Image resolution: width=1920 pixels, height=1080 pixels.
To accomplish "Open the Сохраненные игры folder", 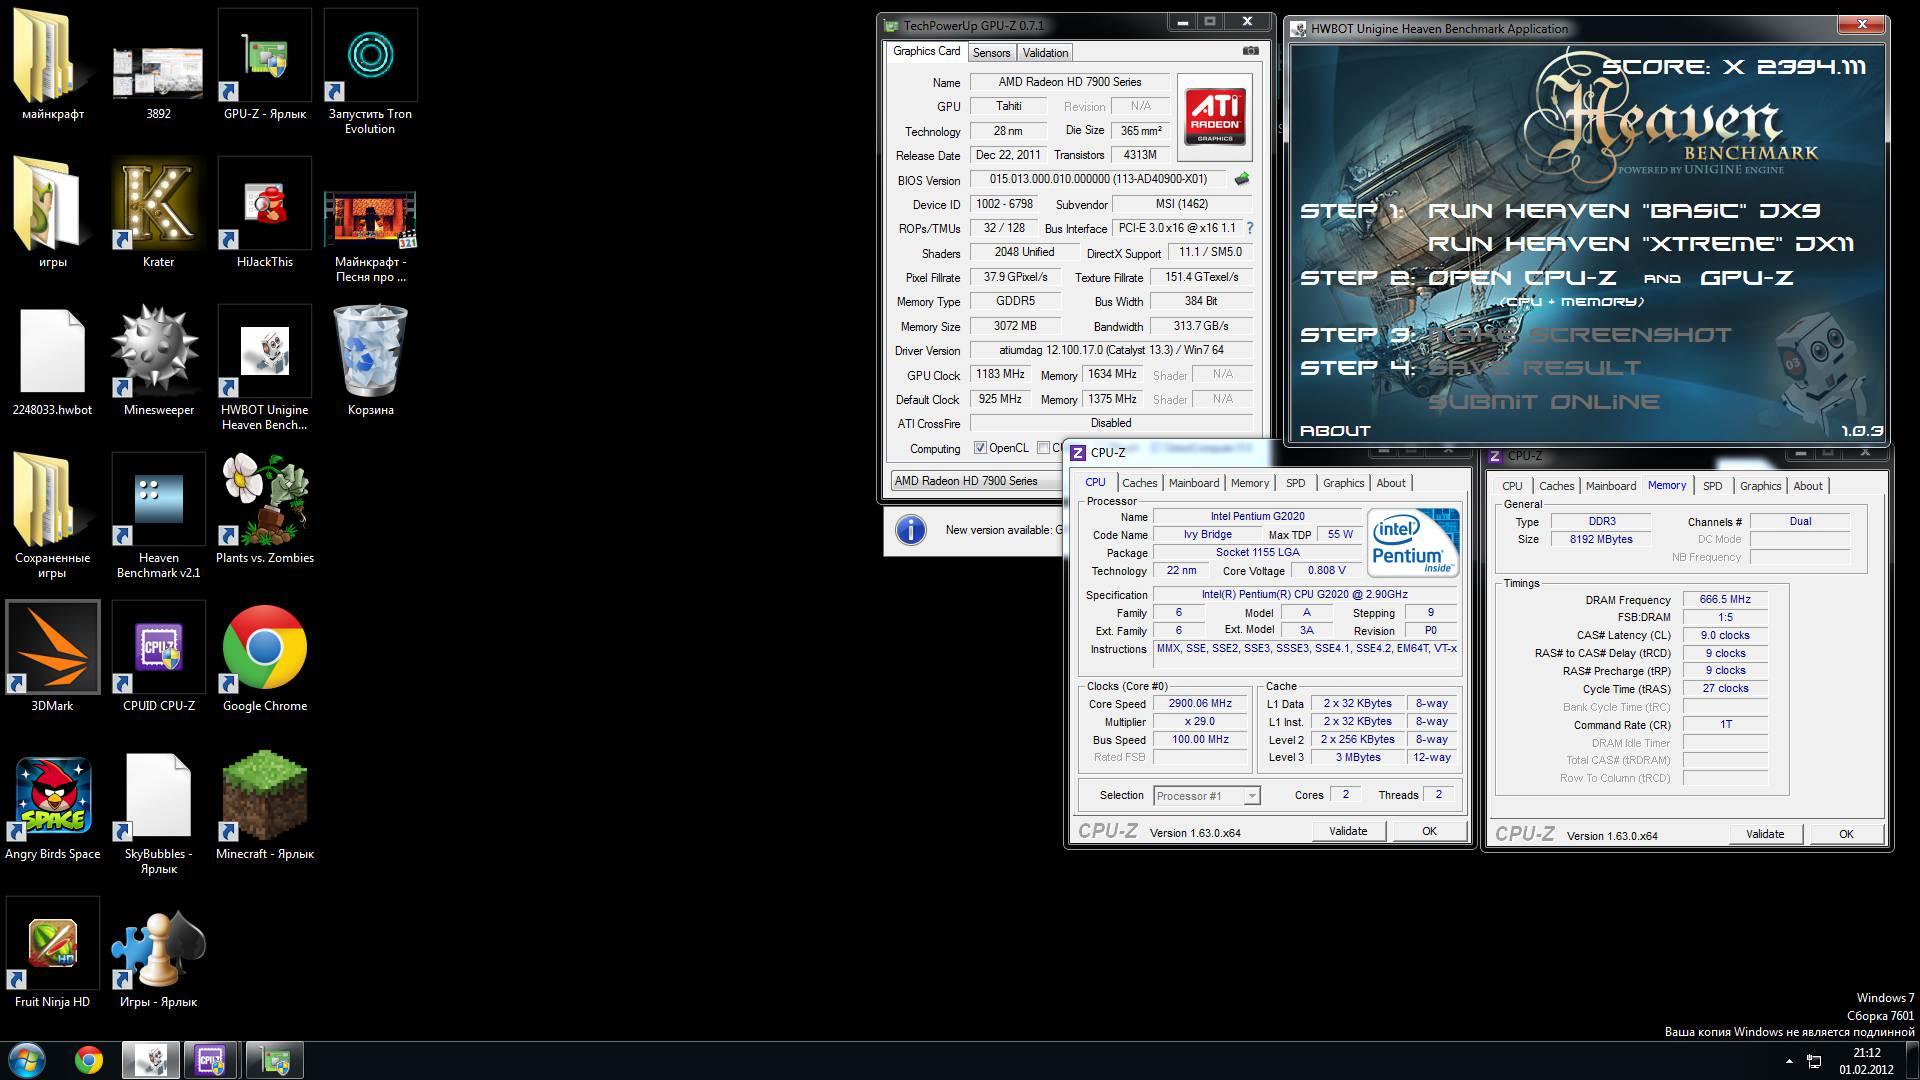I will [x=52, y=516].
